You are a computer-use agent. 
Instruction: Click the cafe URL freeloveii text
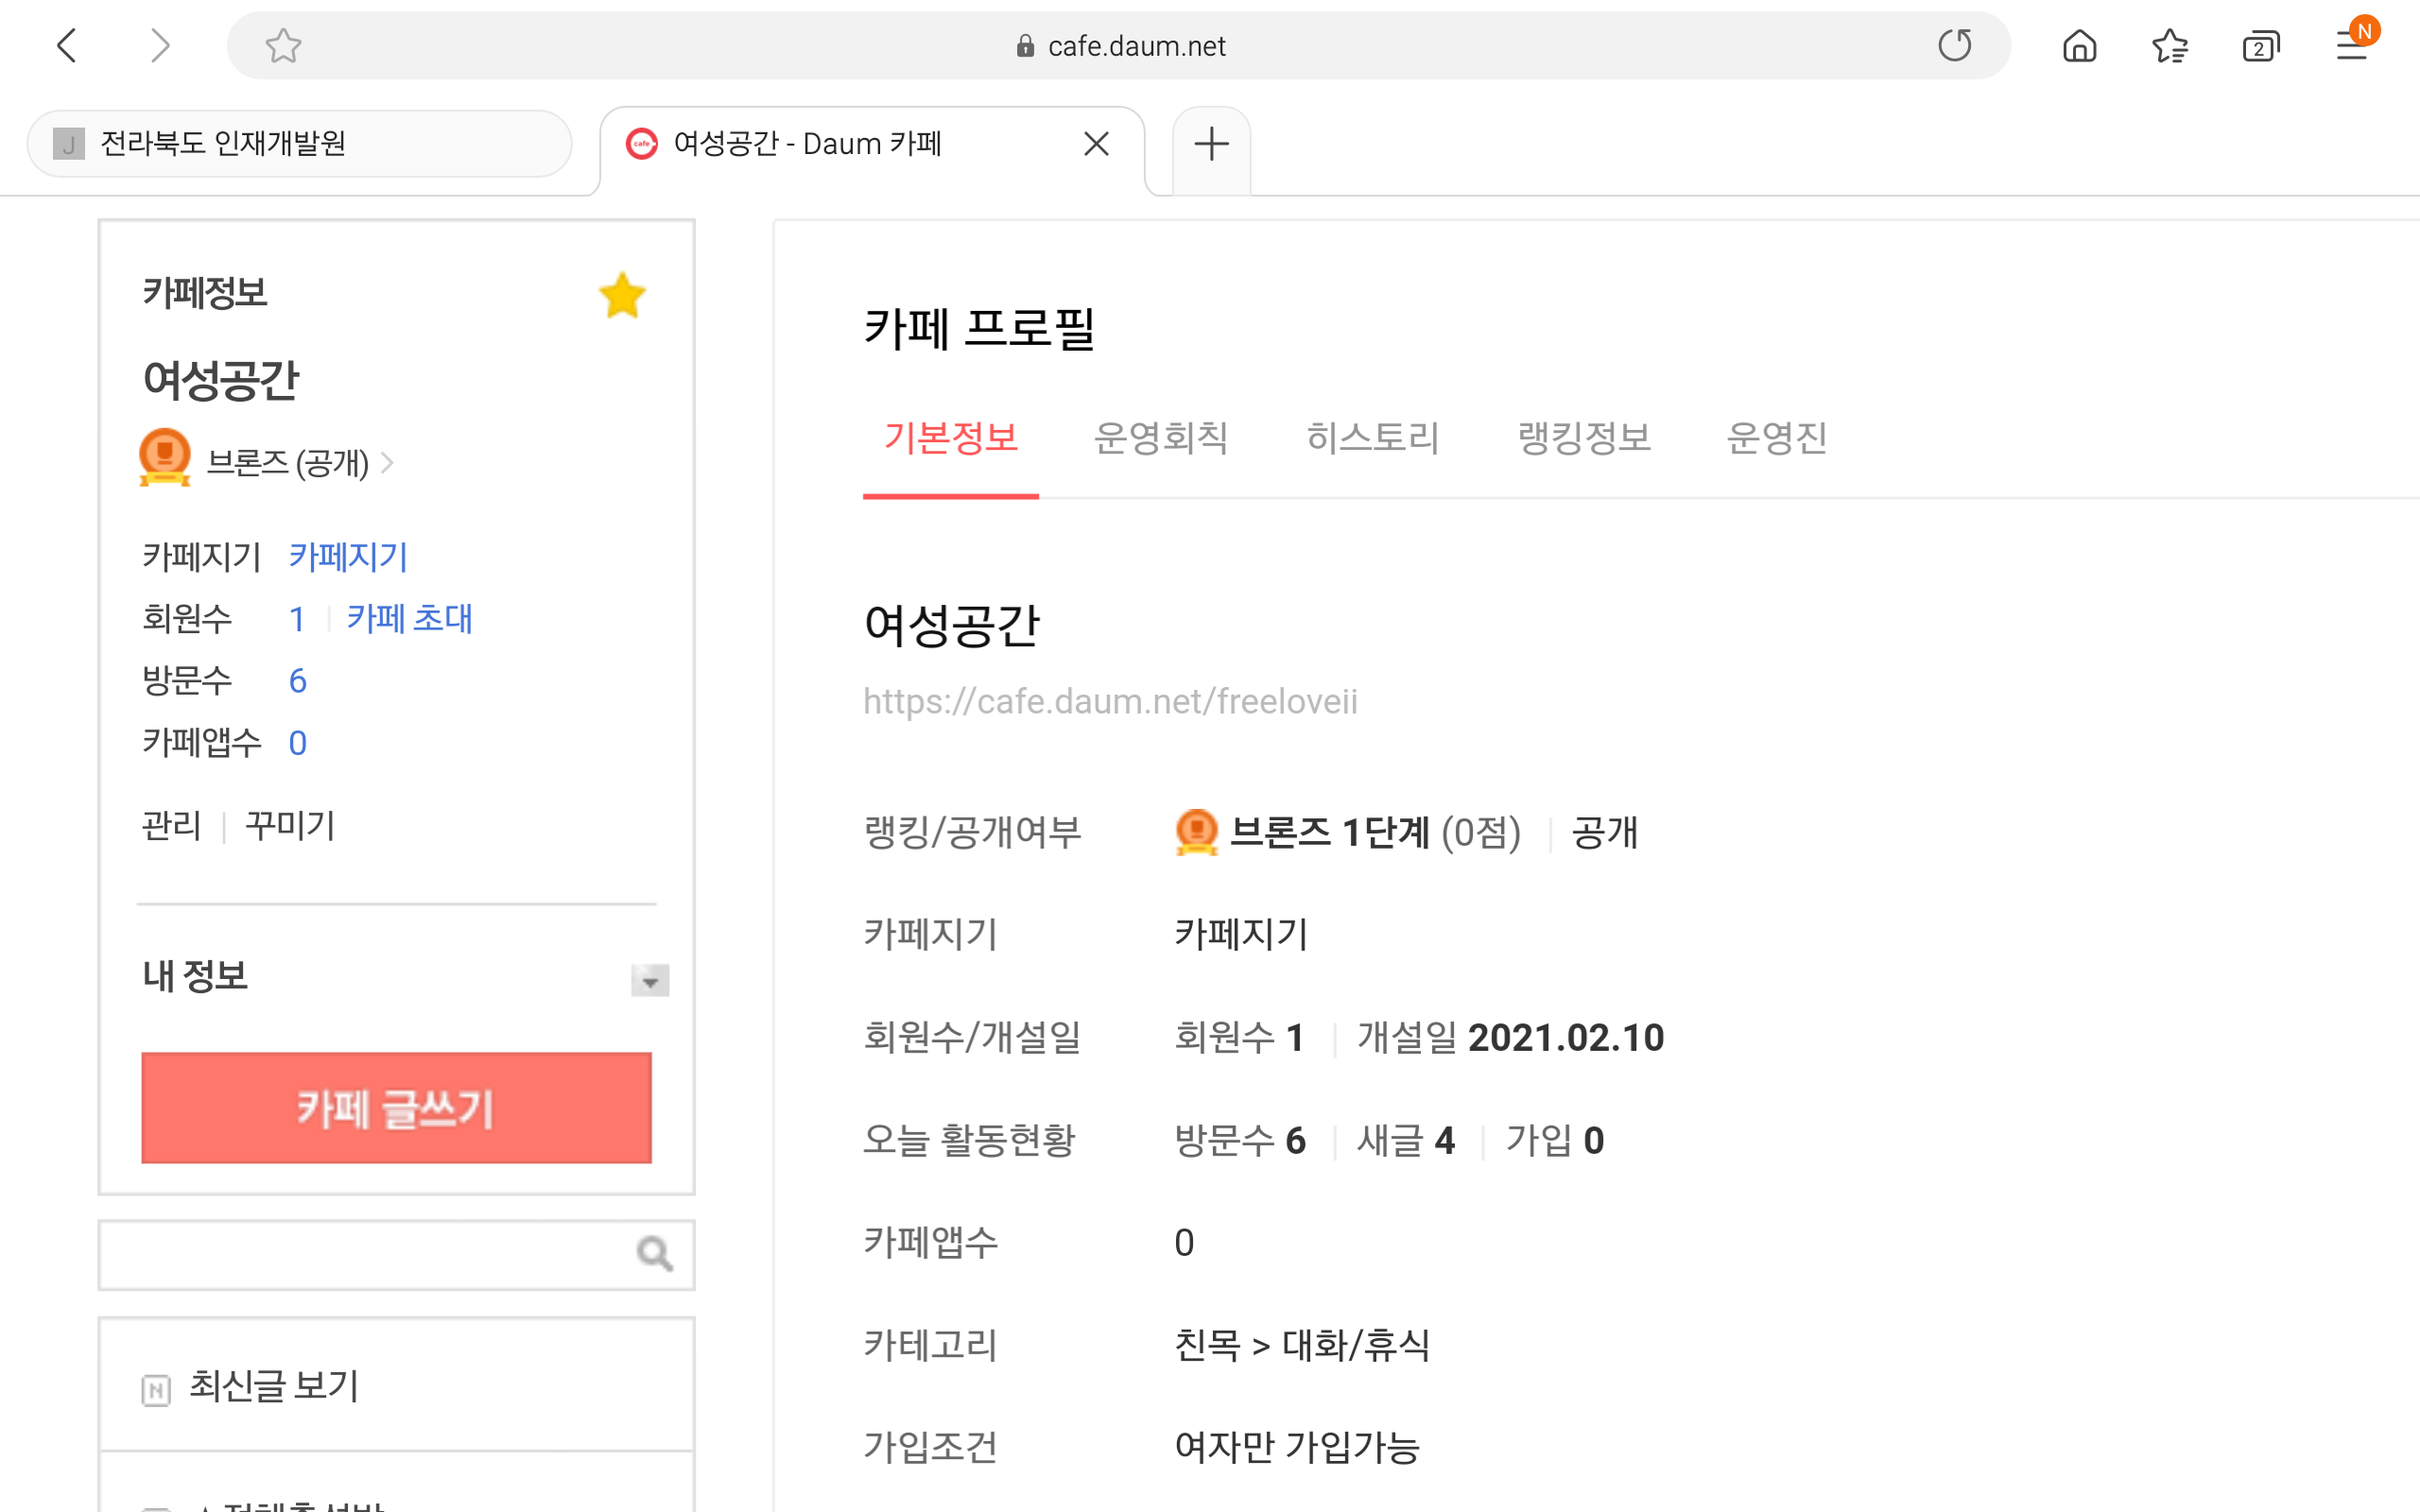click(1110, 702)
